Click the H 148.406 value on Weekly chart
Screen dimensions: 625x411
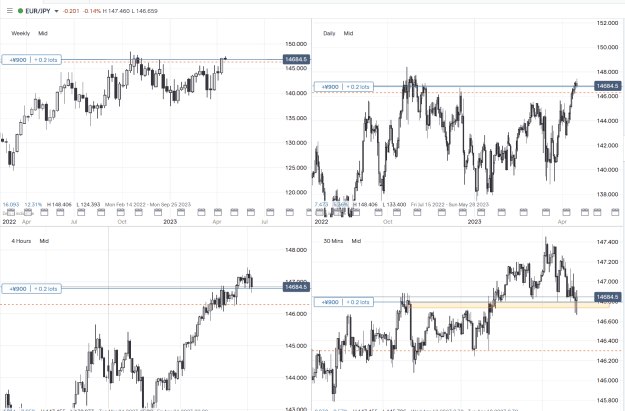point(59,205)
